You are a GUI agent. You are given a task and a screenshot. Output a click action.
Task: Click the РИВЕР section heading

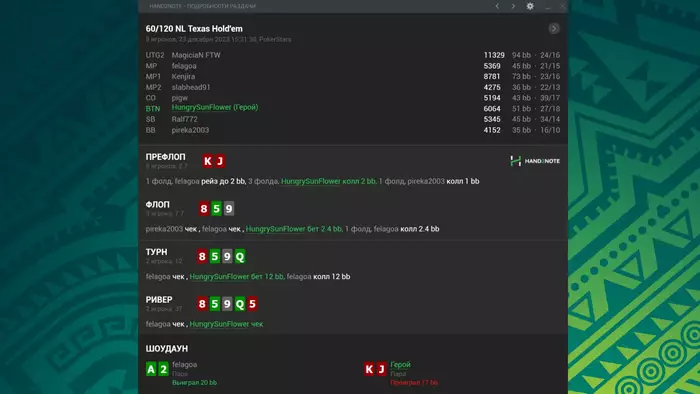coord(159,299)
